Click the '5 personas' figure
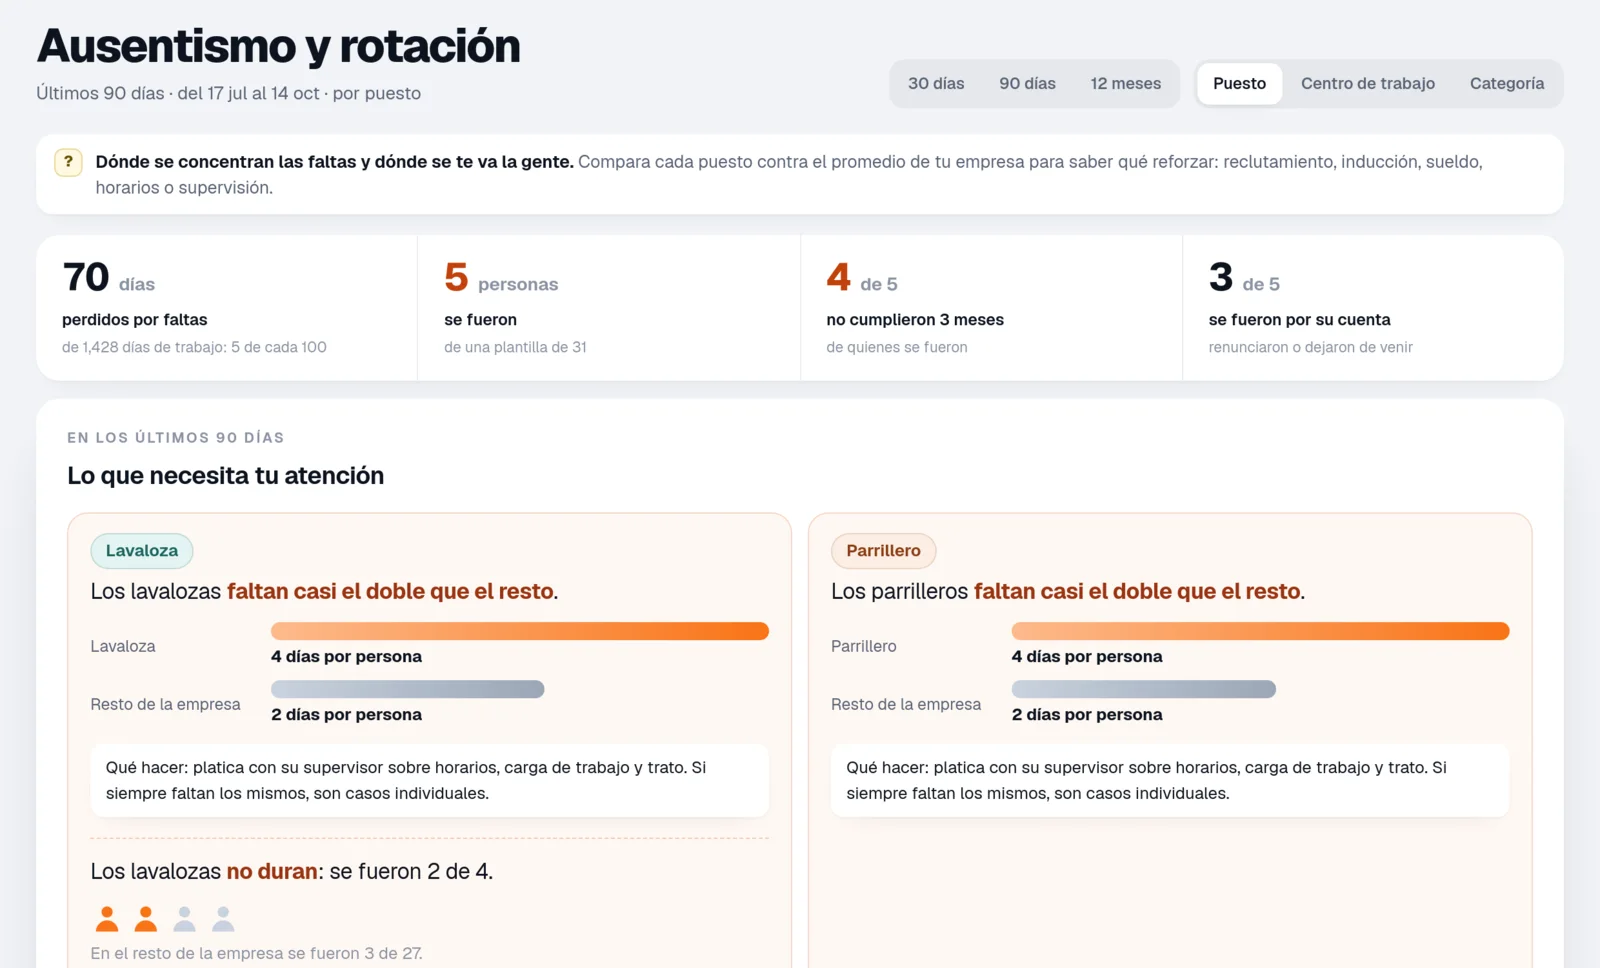The image size is (1600, 968). pos(501,278)
